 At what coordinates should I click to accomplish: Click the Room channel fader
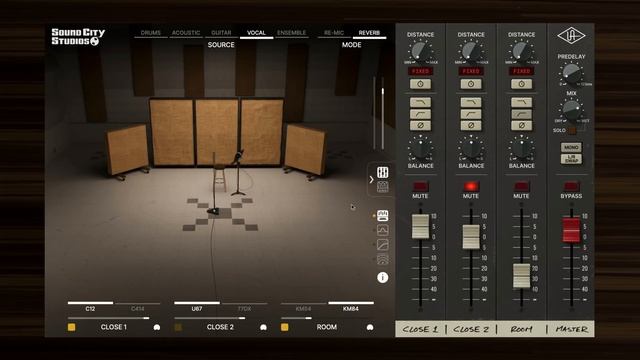521,276
